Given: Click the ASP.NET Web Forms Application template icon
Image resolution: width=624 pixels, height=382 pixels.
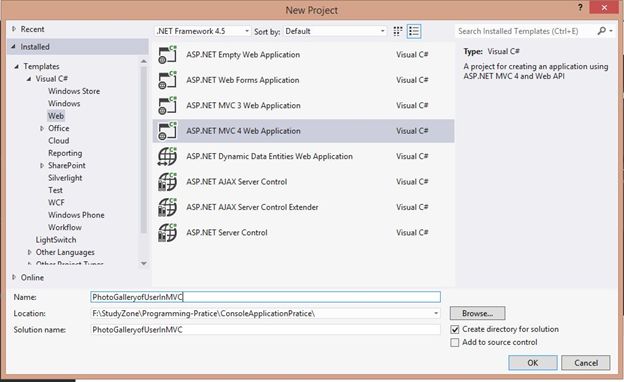Looking at the screenshot, I should 168,80.
